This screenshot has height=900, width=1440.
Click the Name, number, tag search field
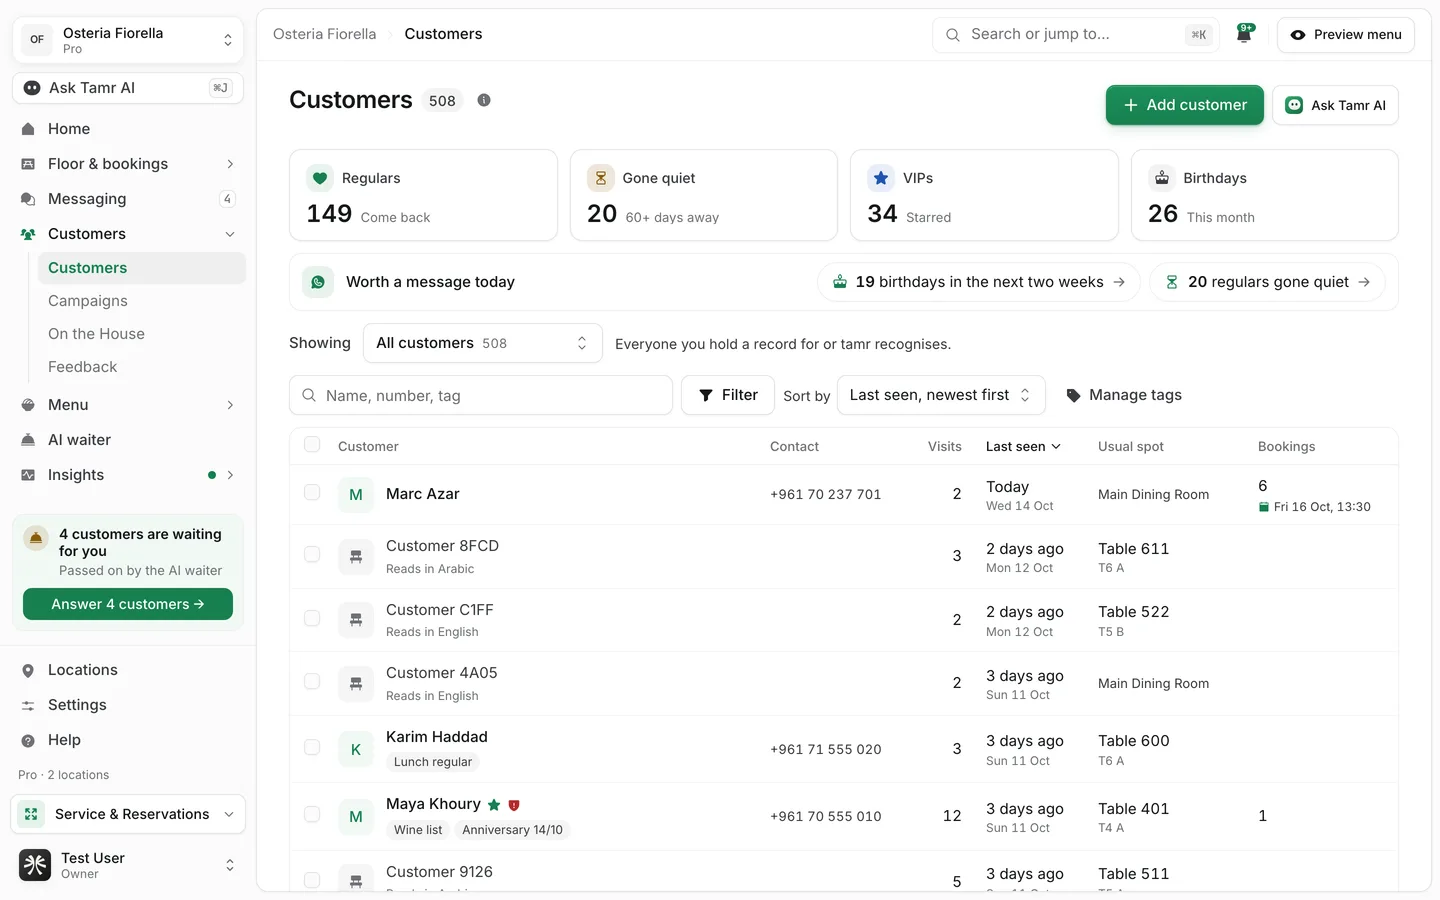point(481,395)
